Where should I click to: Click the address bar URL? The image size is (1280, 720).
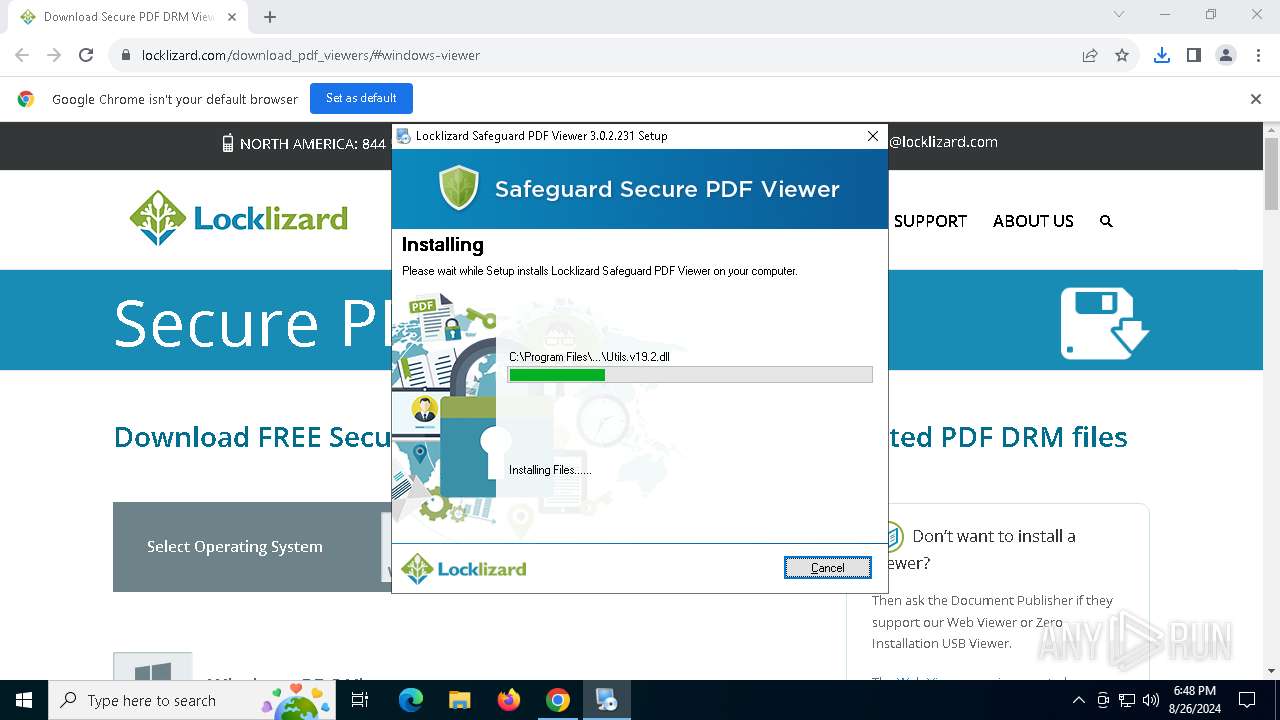(310, 55)
